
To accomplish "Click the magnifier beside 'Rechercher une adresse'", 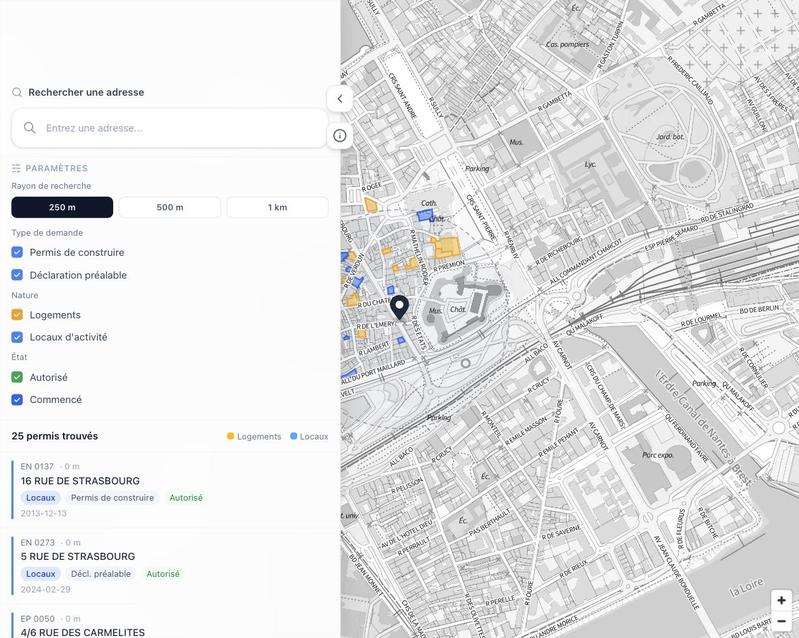I will 17,92.
